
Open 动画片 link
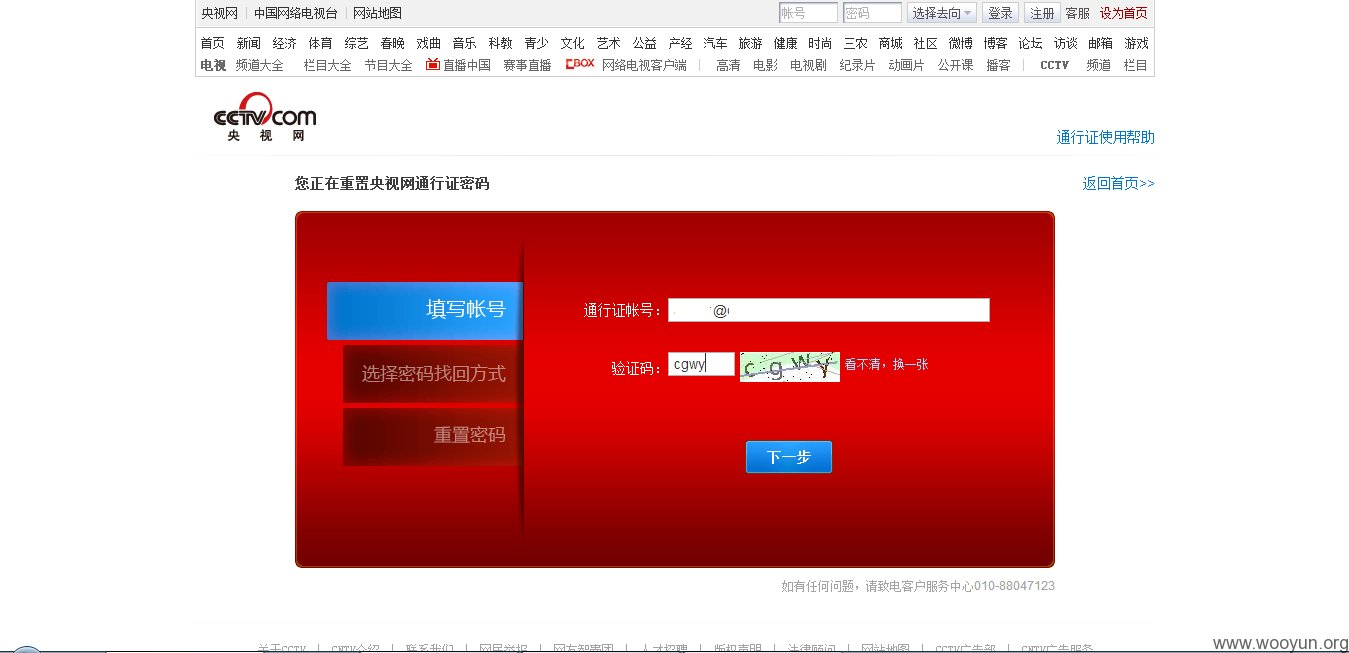[906, 65]
